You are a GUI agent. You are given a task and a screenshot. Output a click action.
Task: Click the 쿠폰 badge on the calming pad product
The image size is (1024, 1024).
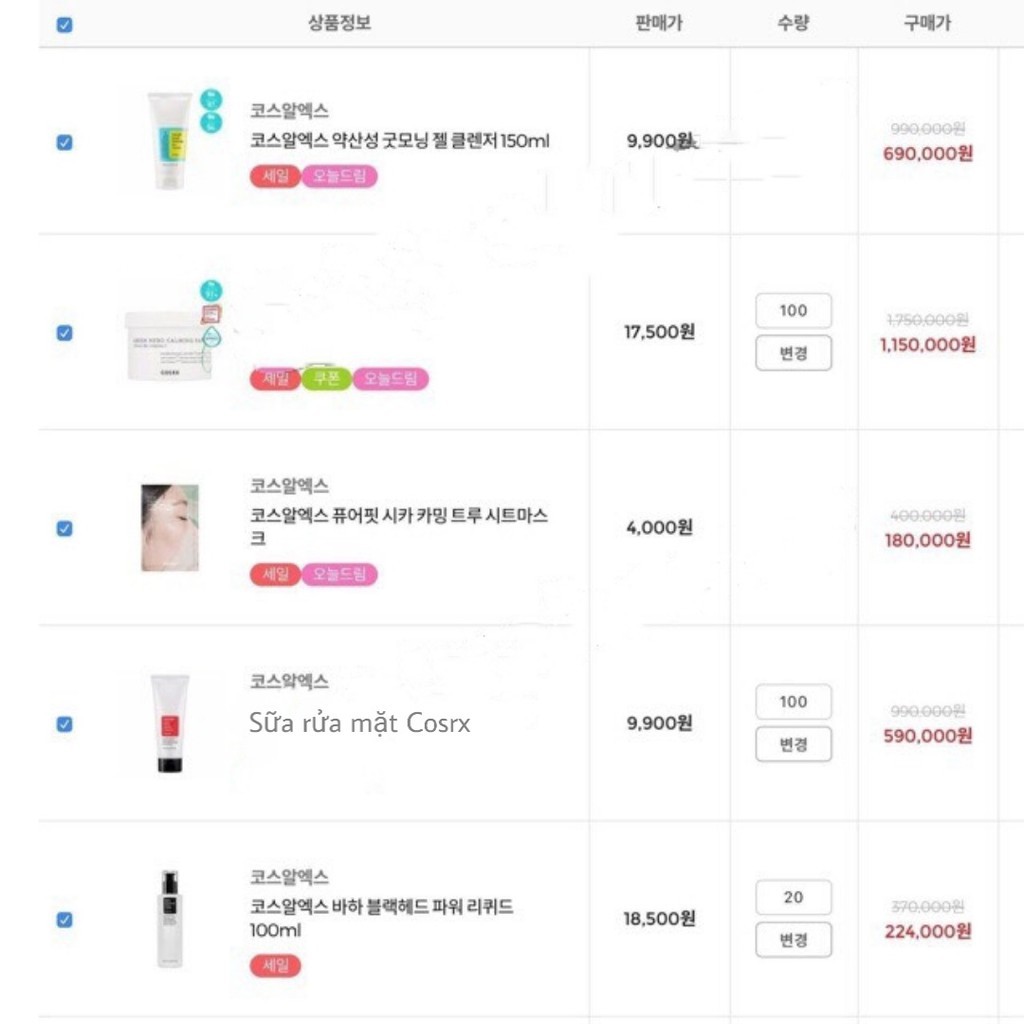click(326, 380)
